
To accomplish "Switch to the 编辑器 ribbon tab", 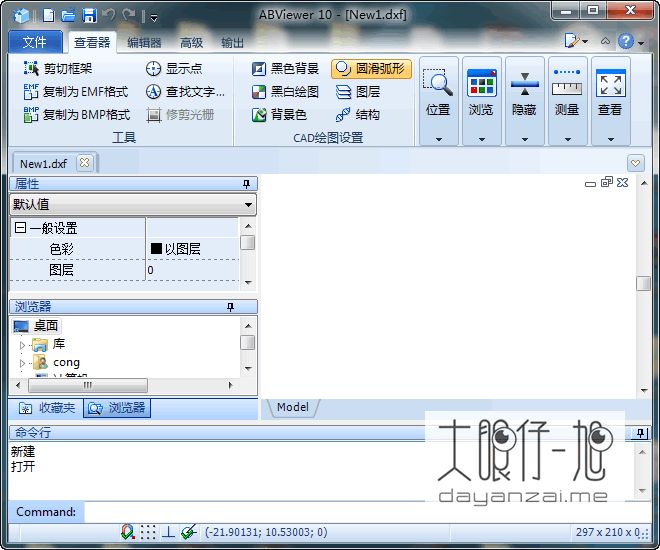I will click(144, 43).
